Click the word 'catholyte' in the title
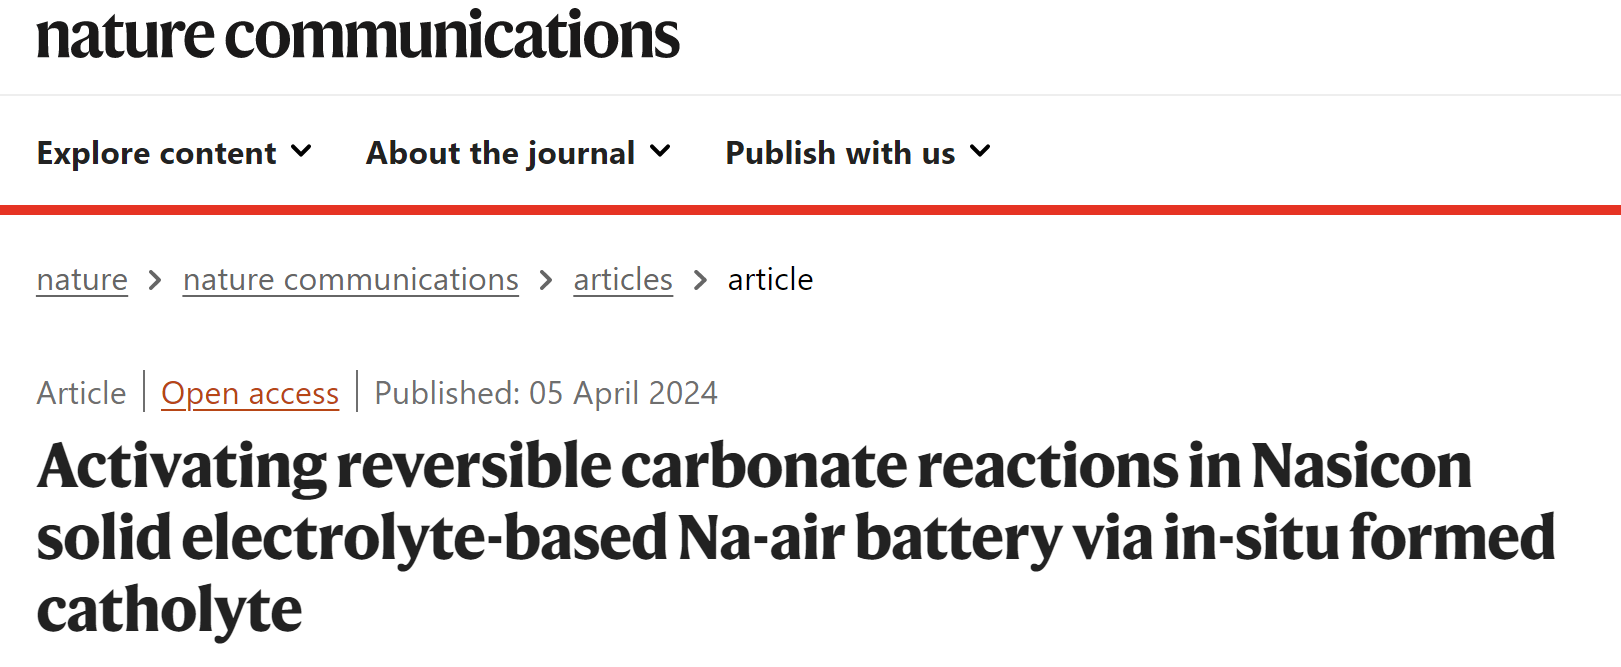The height and width of the screenshot is (667, 1621). pyautogui.click(x=169, y=610)
